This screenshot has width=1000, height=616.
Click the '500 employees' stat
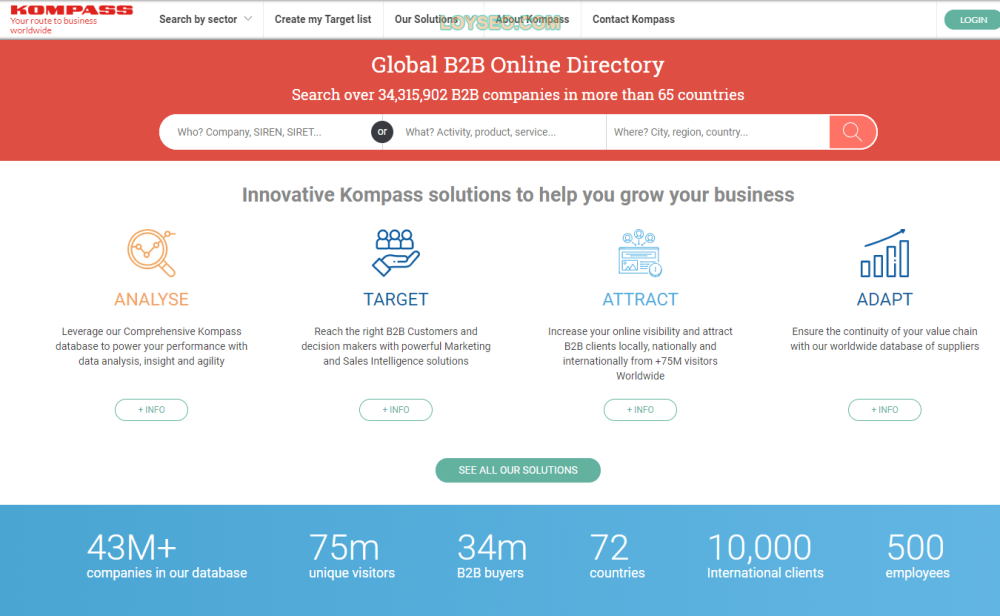[917, 556]
